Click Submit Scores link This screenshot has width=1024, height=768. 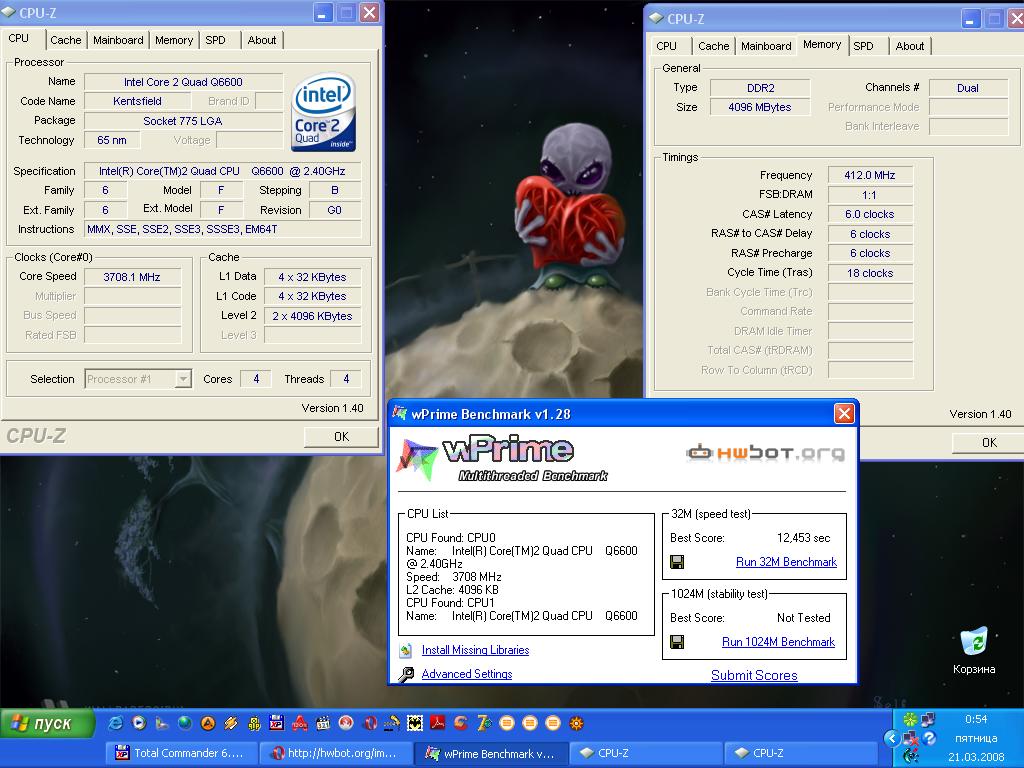click(x=754, y=675)
